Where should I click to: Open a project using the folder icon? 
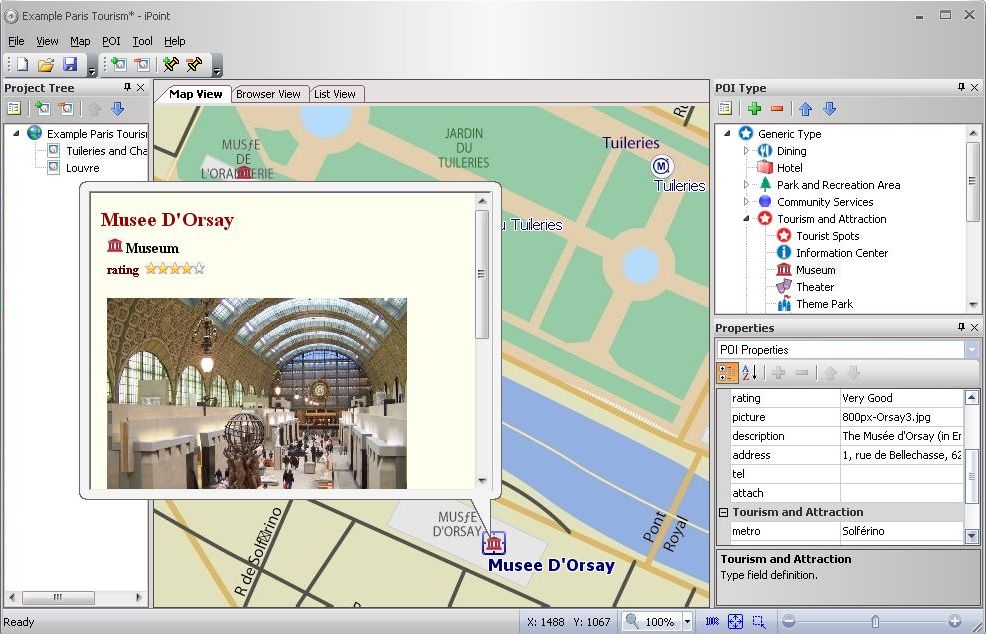coord(46,64)
